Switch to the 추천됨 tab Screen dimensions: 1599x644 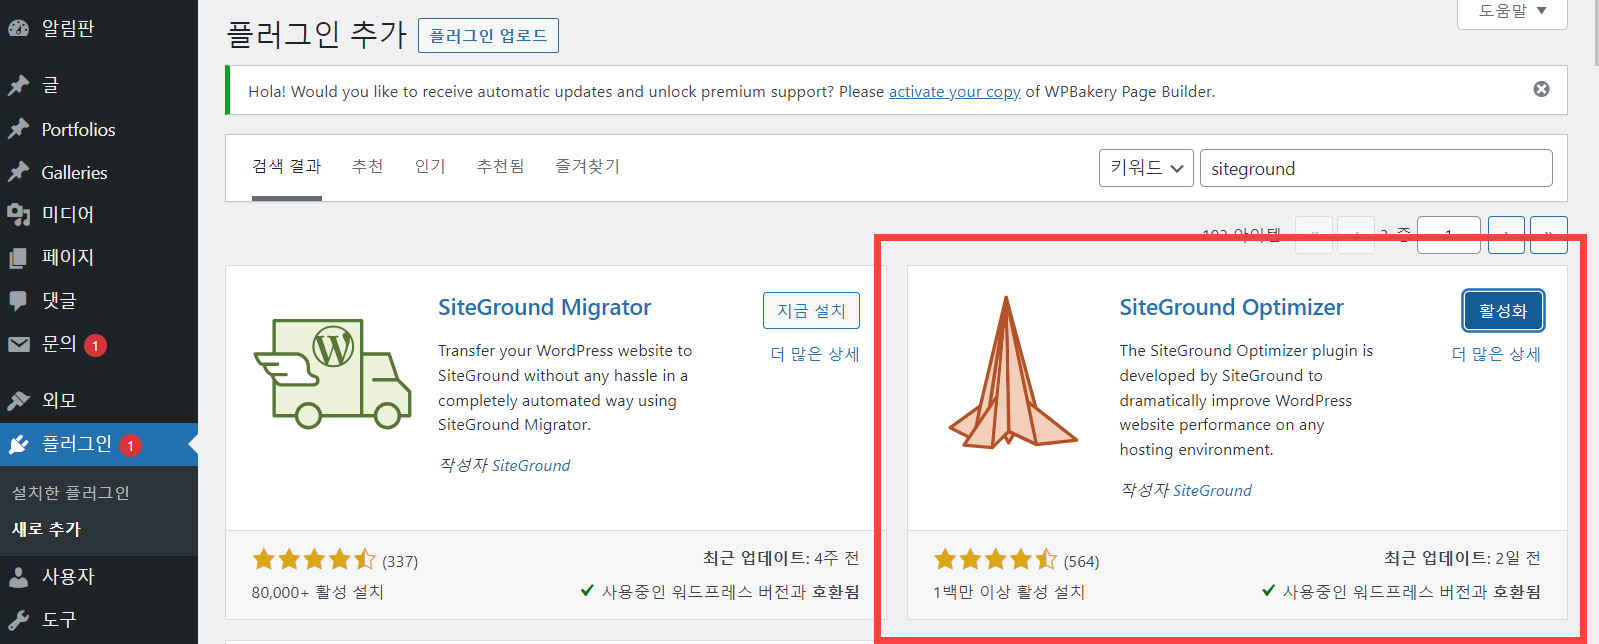click(500, 166)
